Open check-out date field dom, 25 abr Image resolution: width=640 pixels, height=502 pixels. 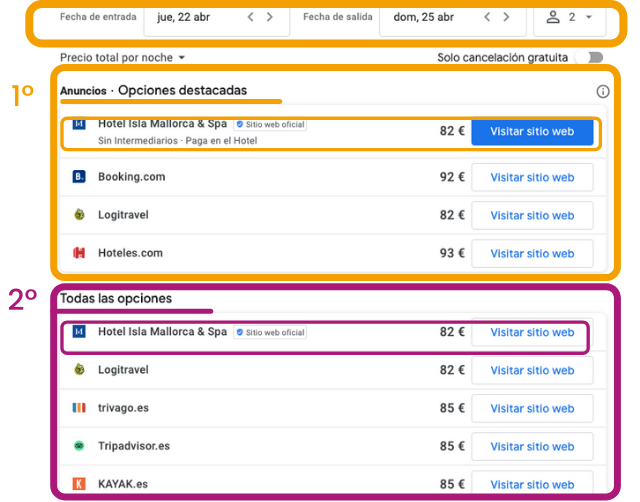click(x=453, y=20)
